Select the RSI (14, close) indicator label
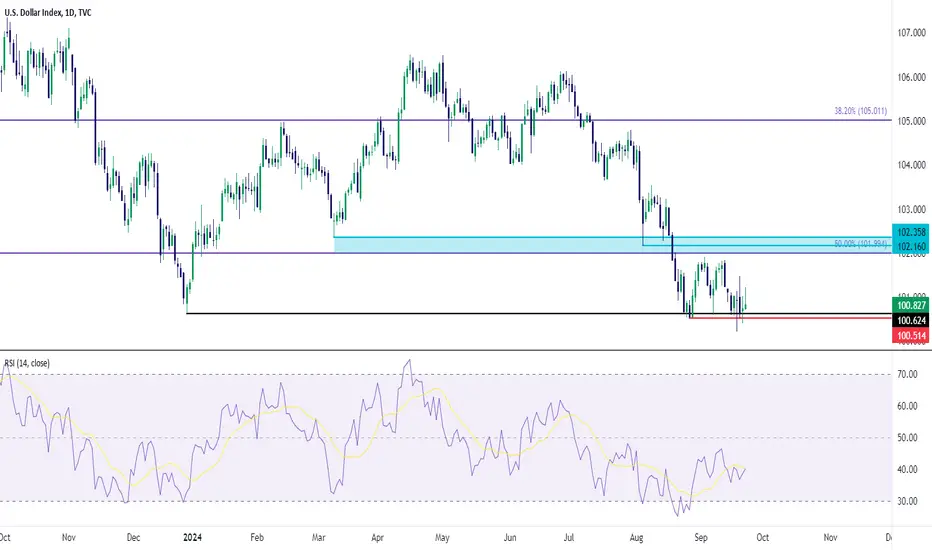 coord(27,363)
